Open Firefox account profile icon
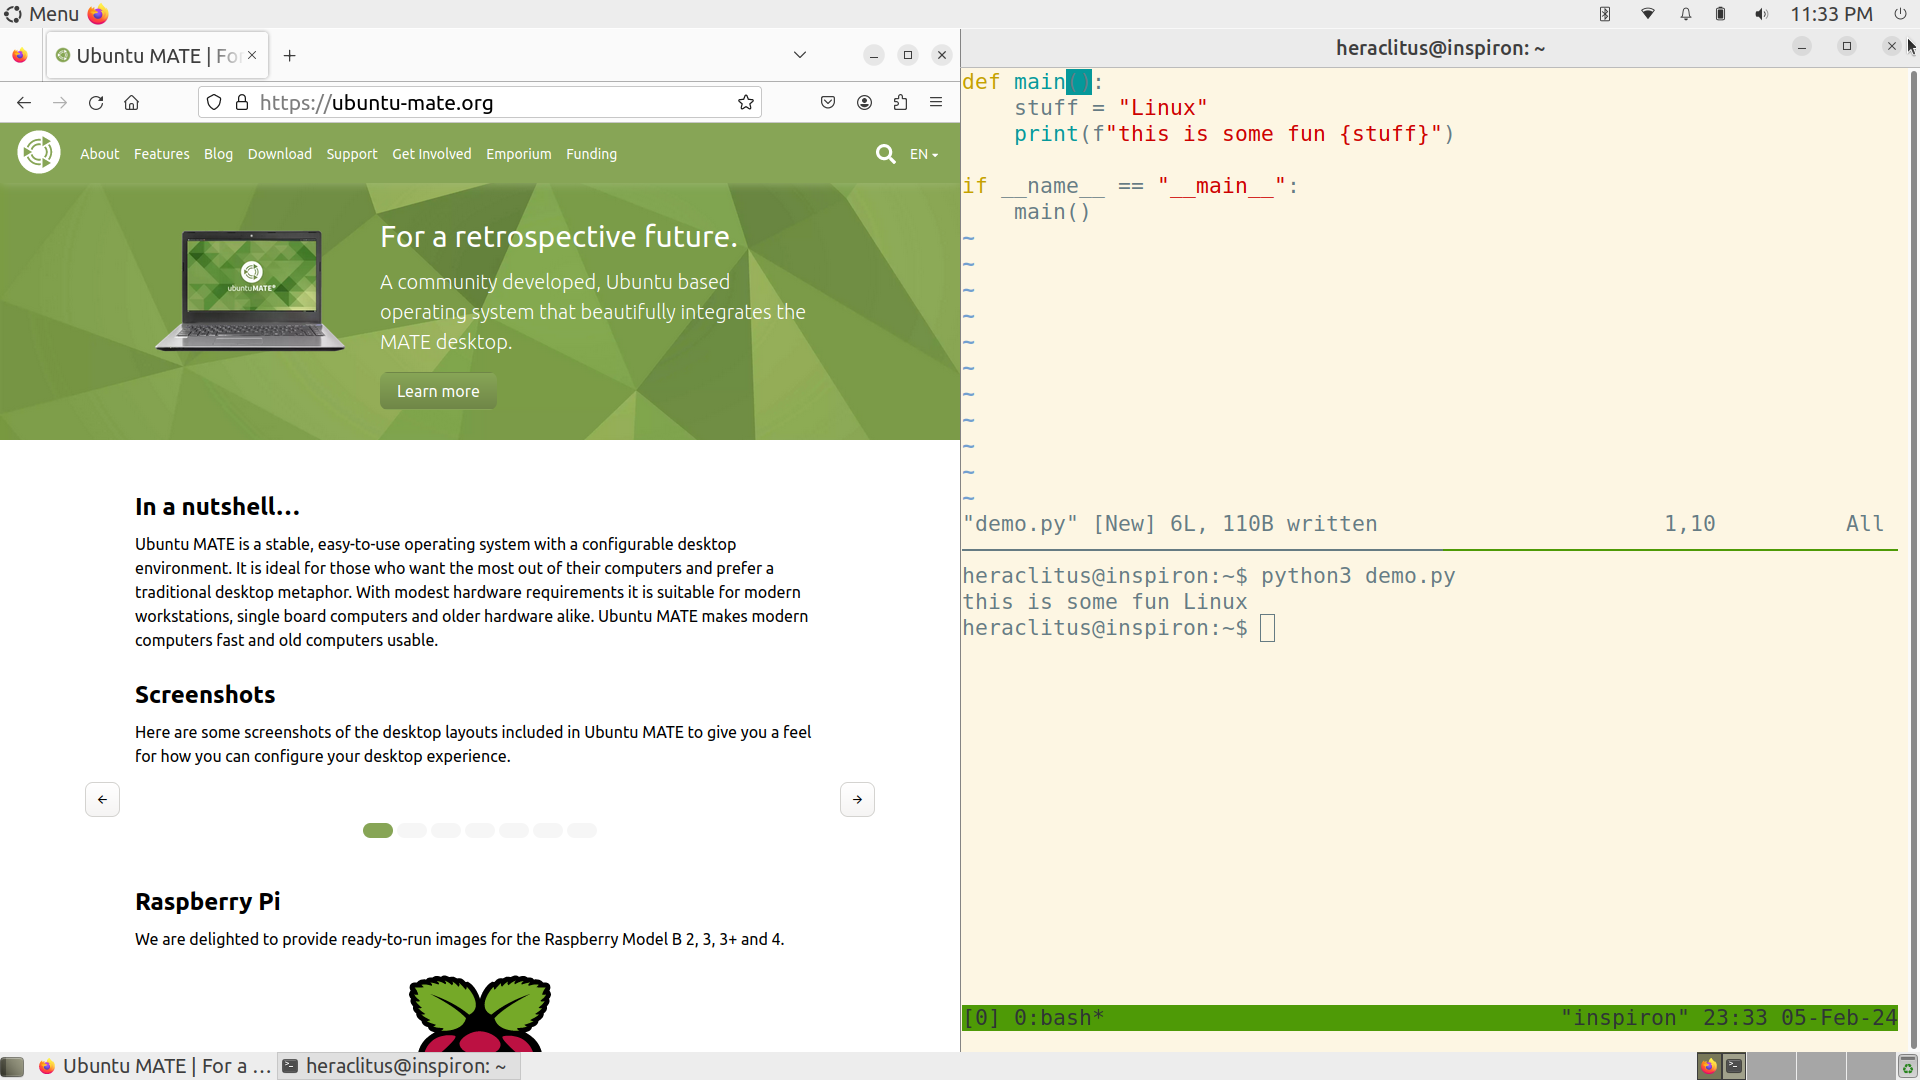The image size is (1920, 1080). click(864, 103)
